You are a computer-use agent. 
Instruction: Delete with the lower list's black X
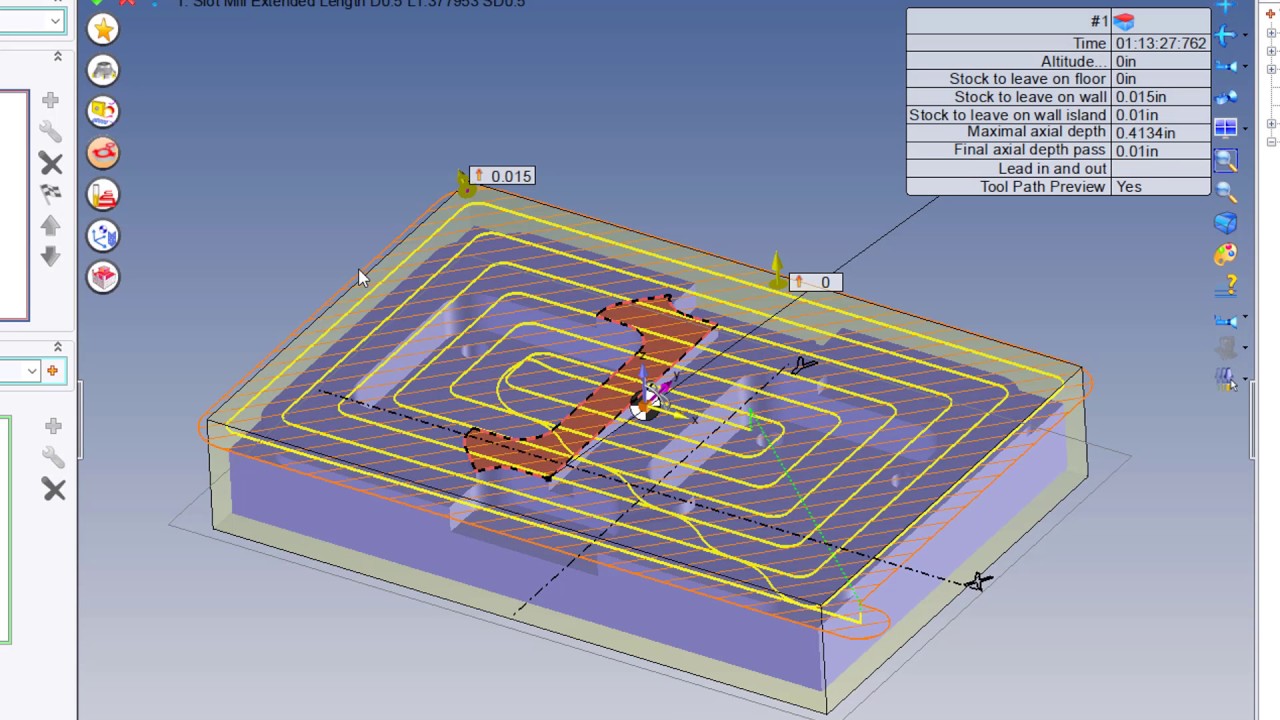pos(54,489)
